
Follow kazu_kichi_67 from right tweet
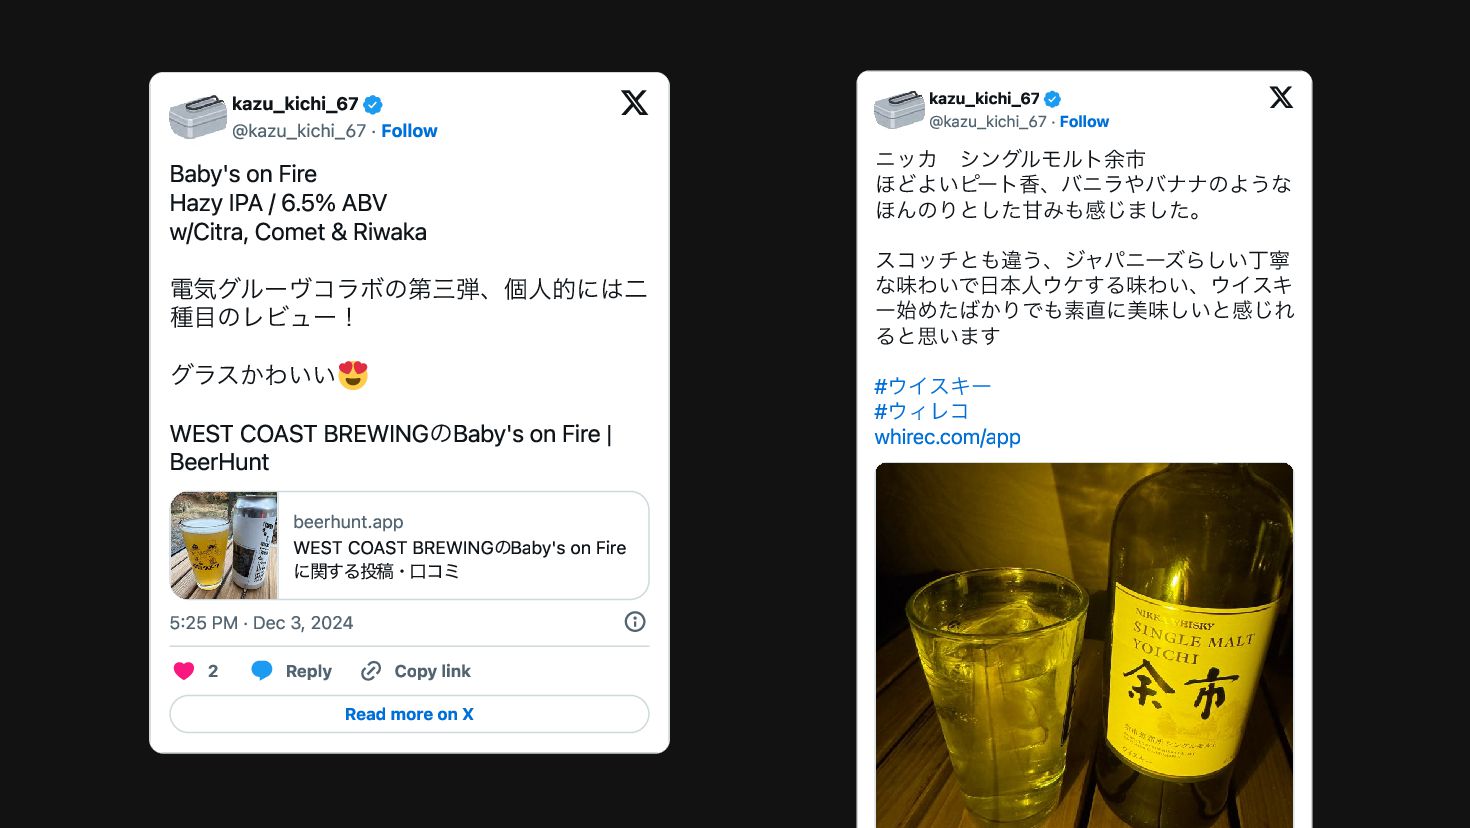(1084, 122)
